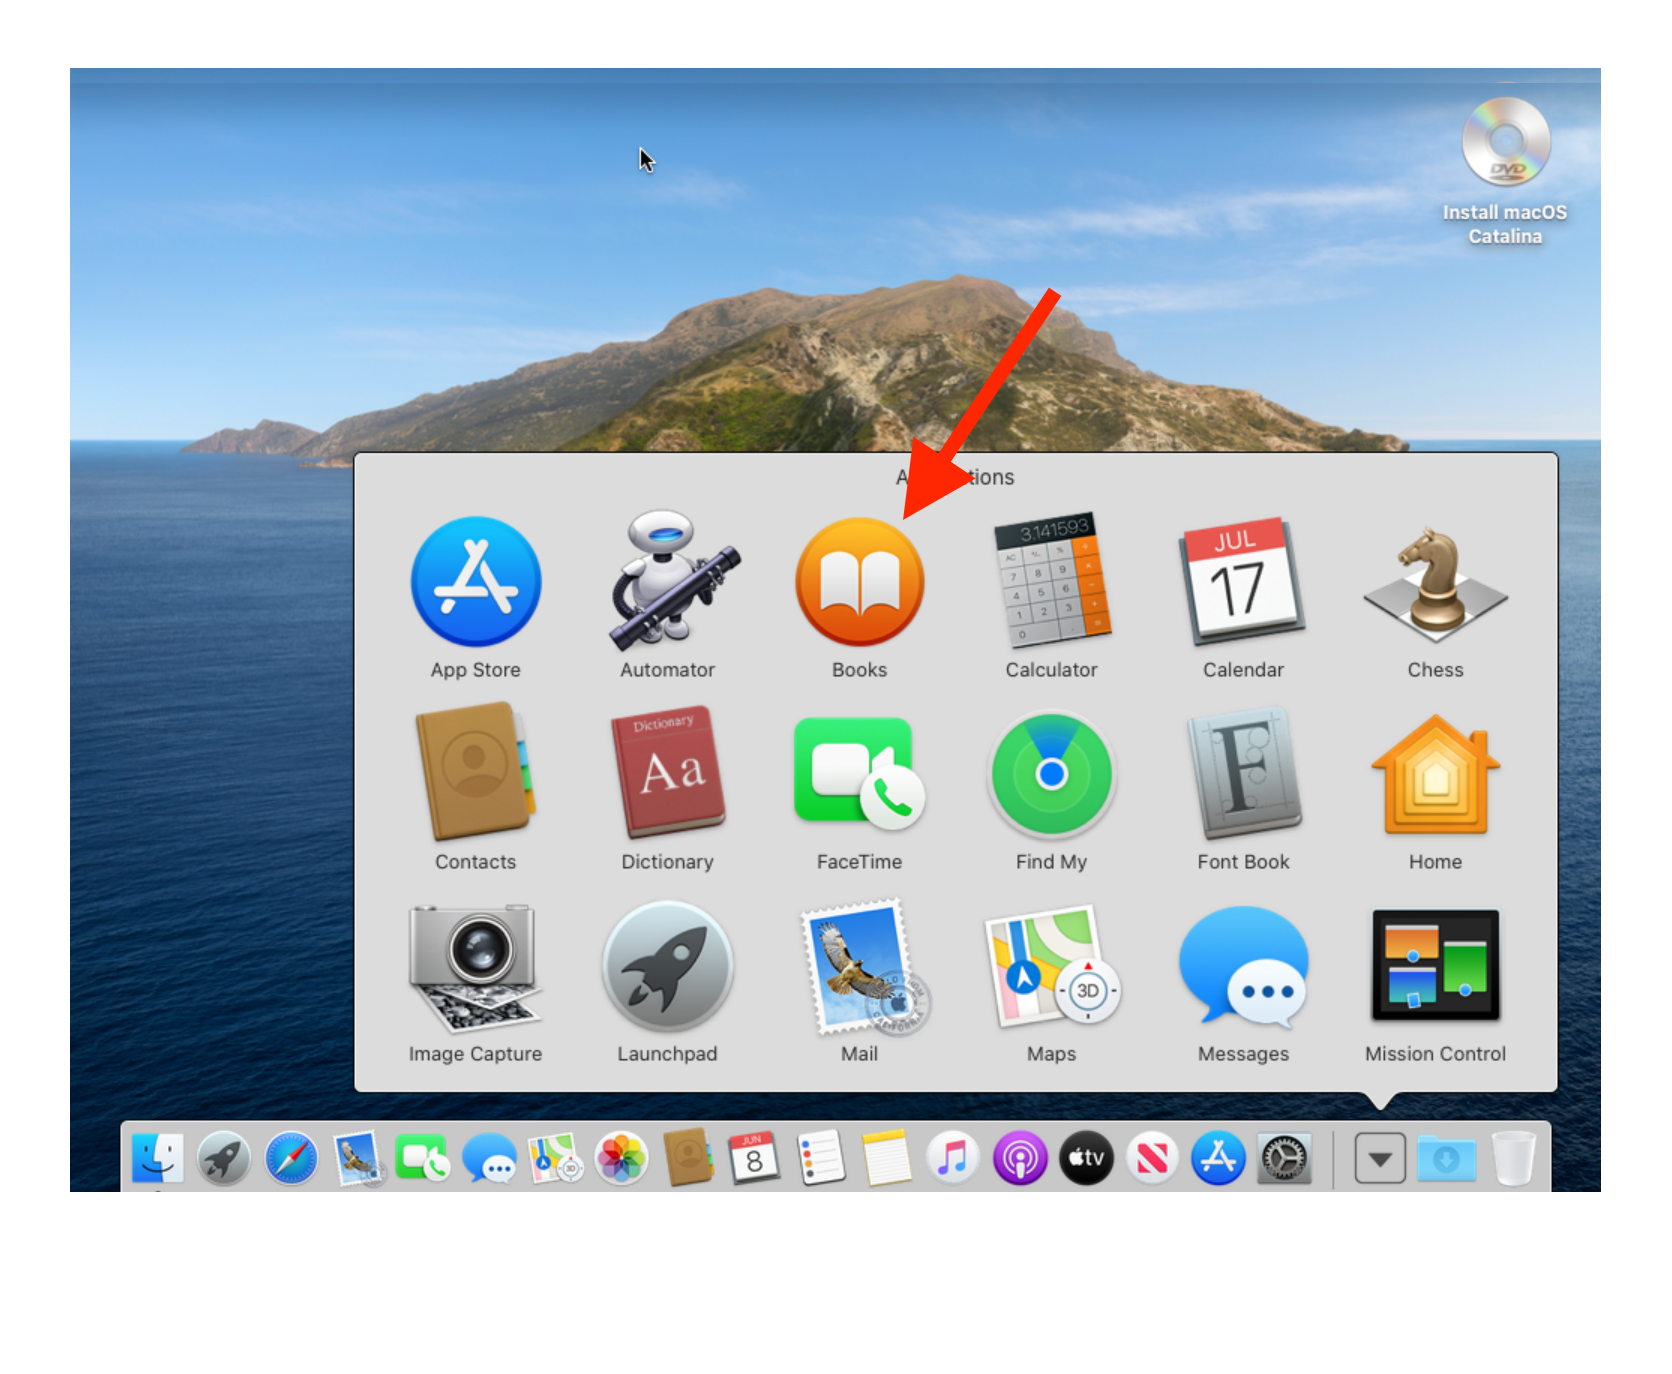Image resolution: width=1672 pixels, height=1374 pixels.
Task: Open News in the Dock
Action: tap(1152, 1159)
